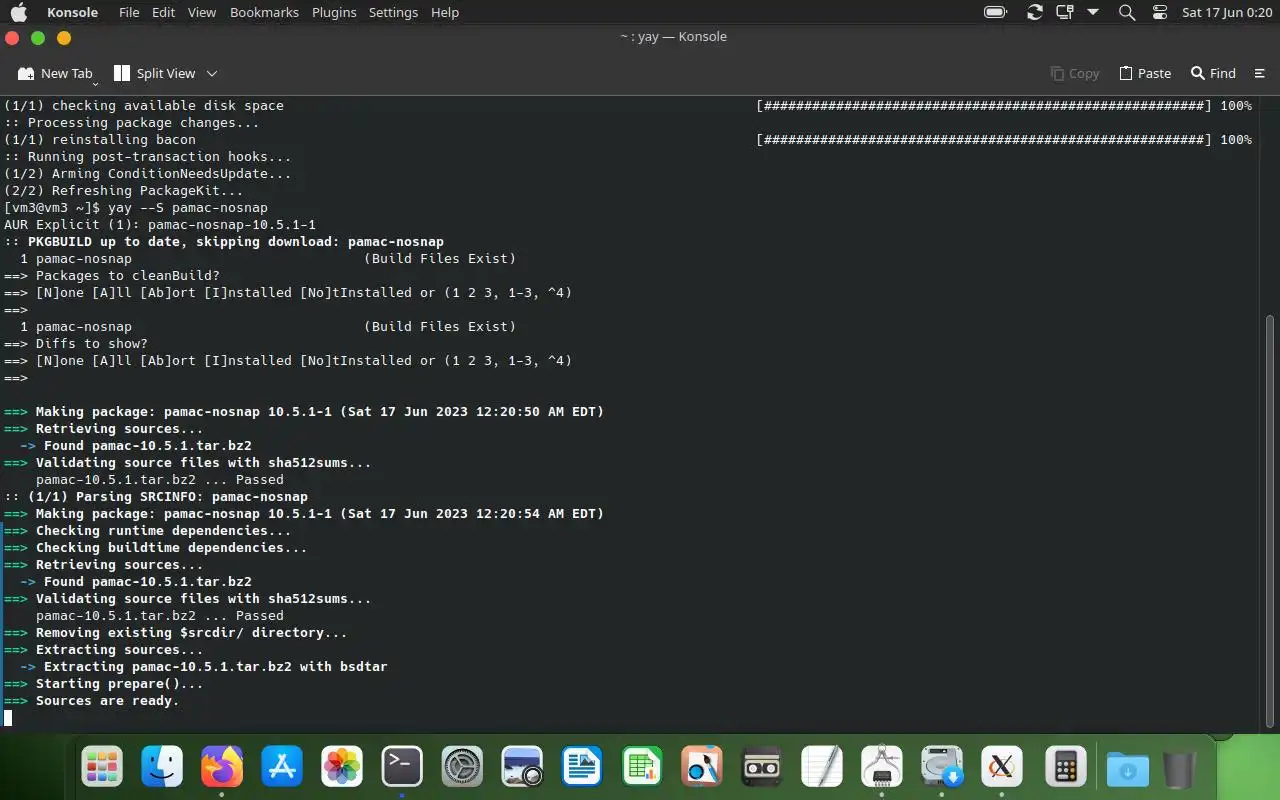Viewport: 1280px width, 800px height.
Task: Open the Settings menu
Action: (x=393, y=12)
